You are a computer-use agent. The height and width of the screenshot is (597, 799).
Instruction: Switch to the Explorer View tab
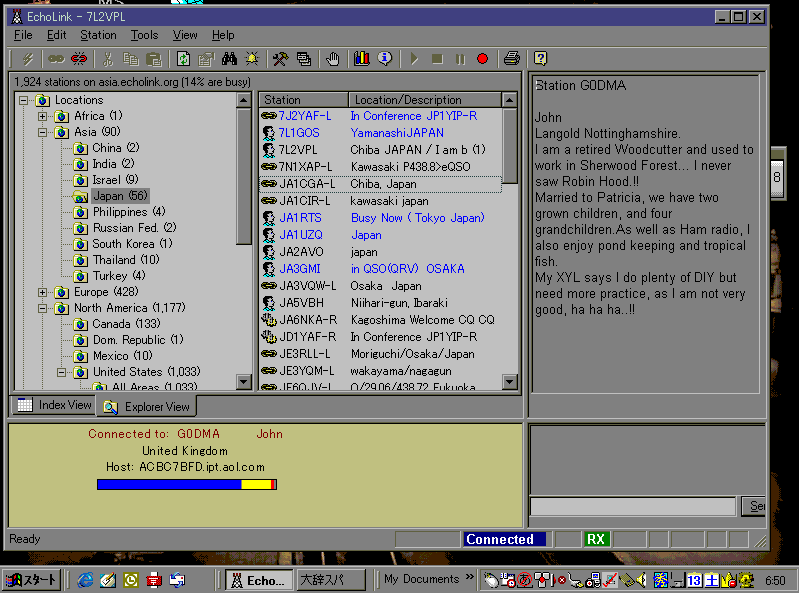click(147, 407)
